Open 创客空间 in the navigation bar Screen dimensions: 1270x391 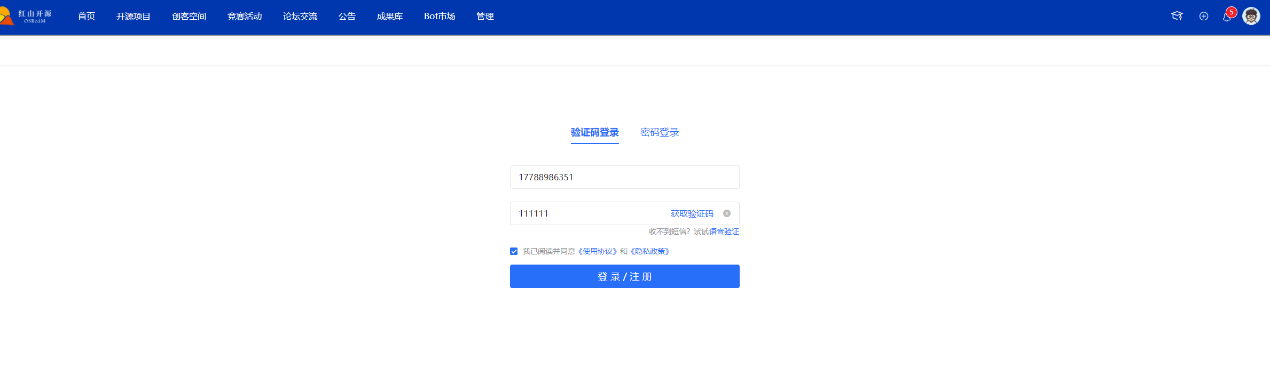coord(189,16)
